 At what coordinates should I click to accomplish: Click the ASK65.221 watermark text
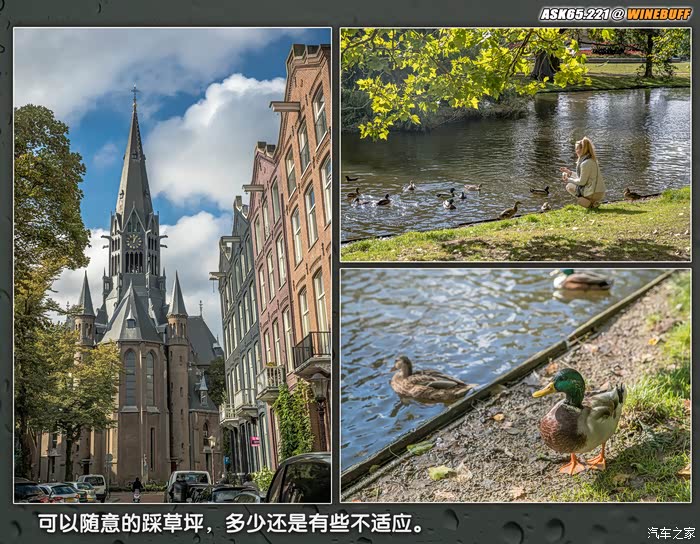pyautogui.click(x=574, y=14)
